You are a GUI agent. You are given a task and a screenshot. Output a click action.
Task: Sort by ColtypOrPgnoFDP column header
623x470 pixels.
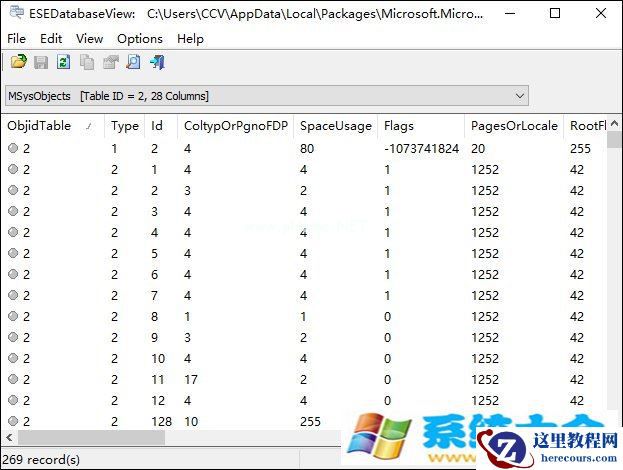(236, 126)
